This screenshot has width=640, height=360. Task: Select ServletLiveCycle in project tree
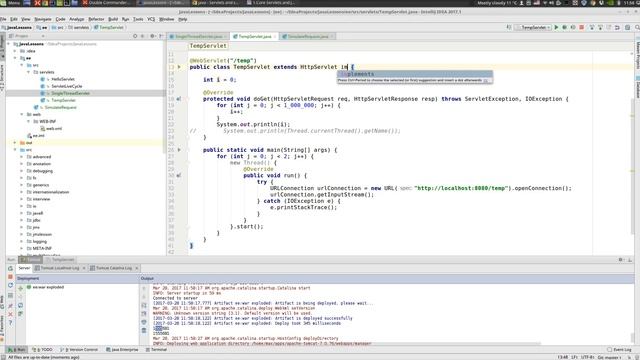coord(67,86)
